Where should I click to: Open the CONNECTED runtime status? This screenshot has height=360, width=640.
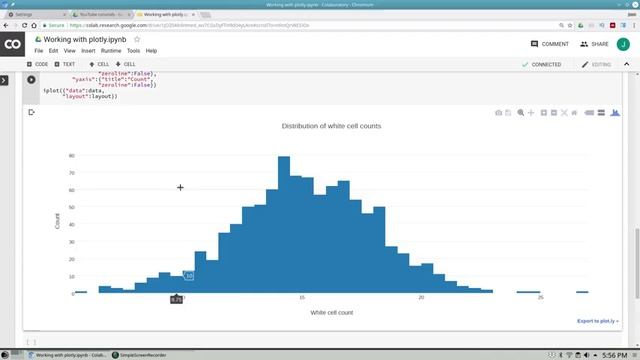(541, 64)
